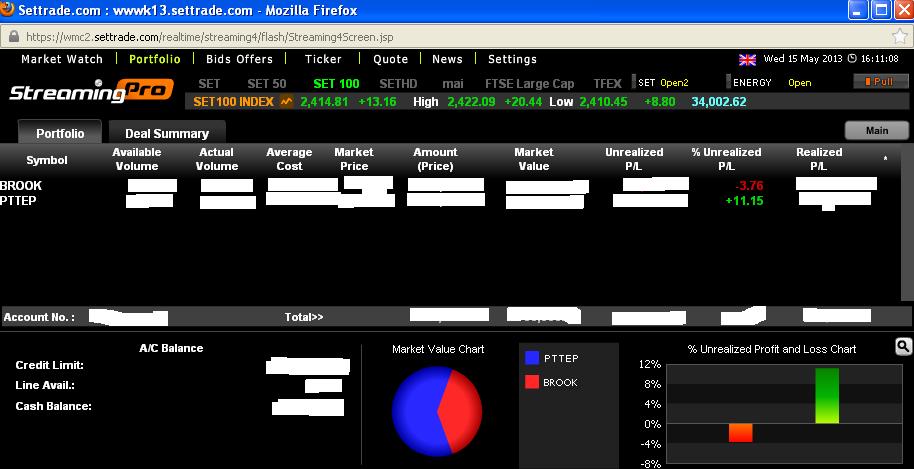Click the Market Value column header
The image size is (914, 469).
coord(533,159)
